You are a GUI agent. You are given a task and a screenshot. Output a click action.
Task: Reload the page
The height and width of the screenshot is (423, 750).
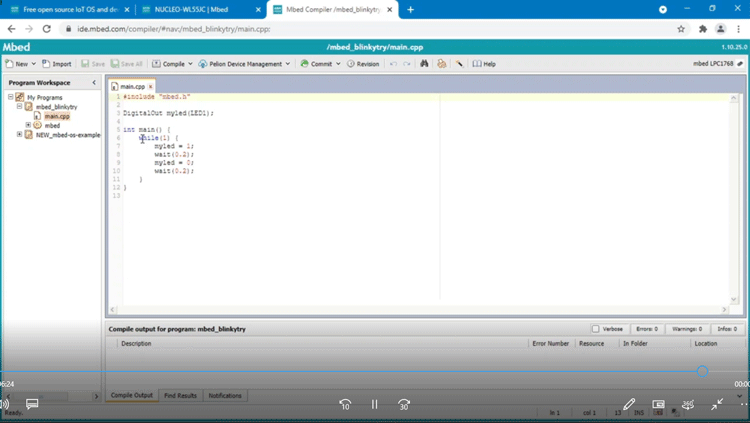[x=46, y=29]
